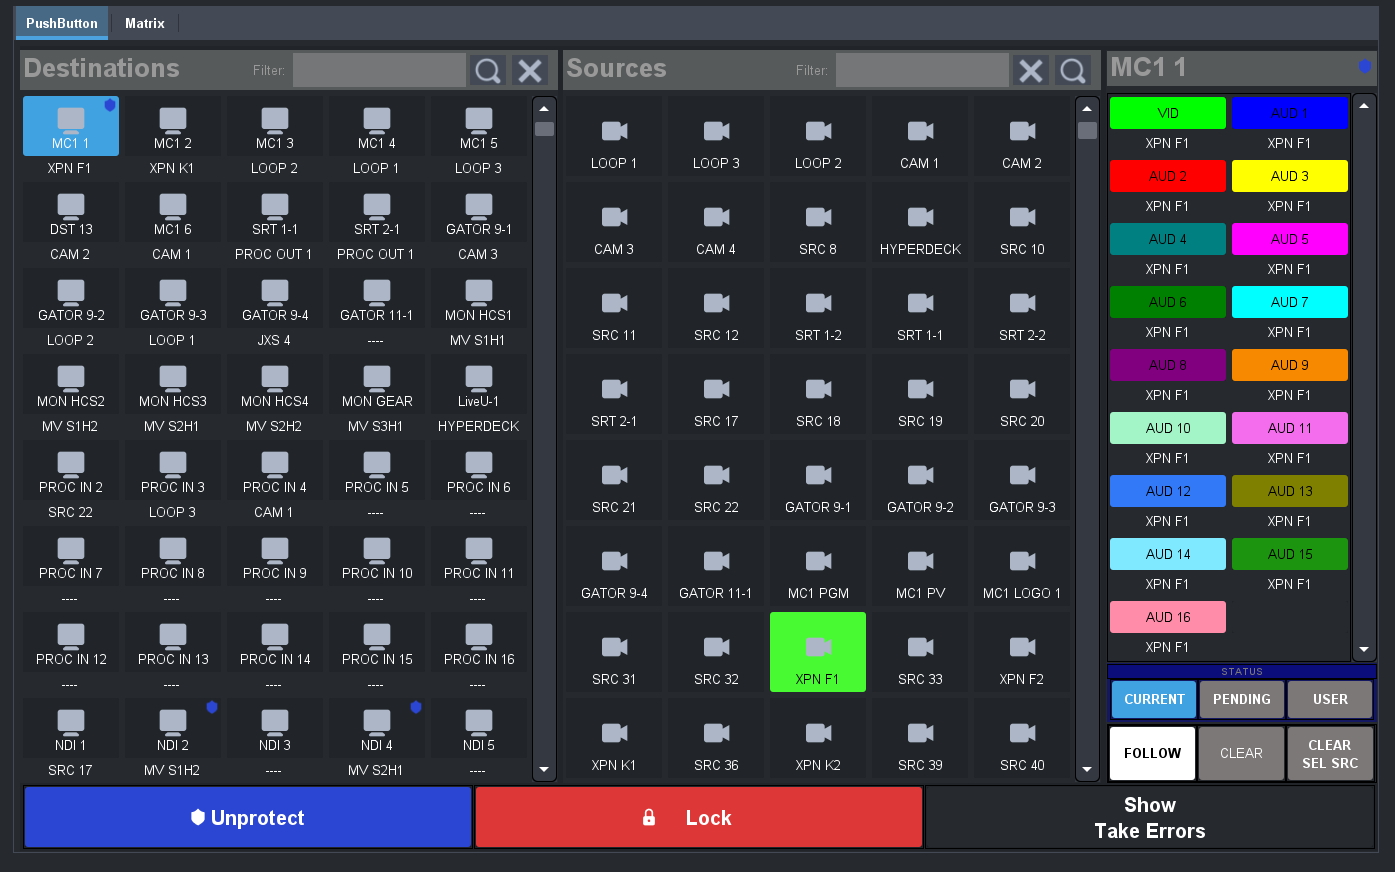Select green VID level swatch
The height and width of the screenshot is (872, 1395).
(x=1168, y=113)
